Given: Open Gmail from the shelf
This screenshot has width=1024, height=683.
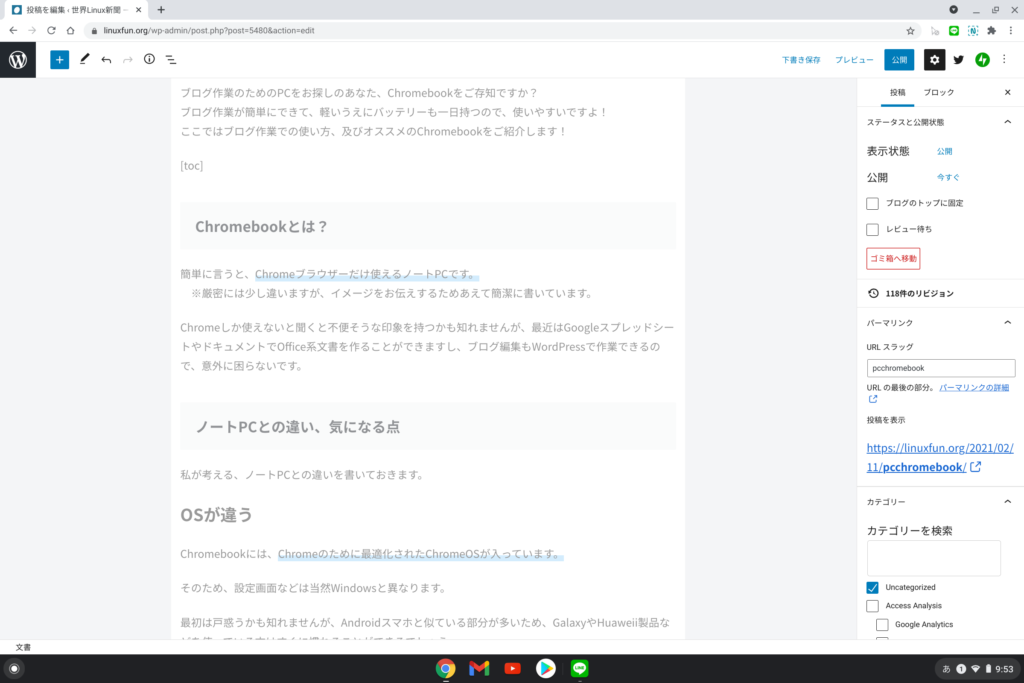Looking at the screenshot, I should pos(479,668).
